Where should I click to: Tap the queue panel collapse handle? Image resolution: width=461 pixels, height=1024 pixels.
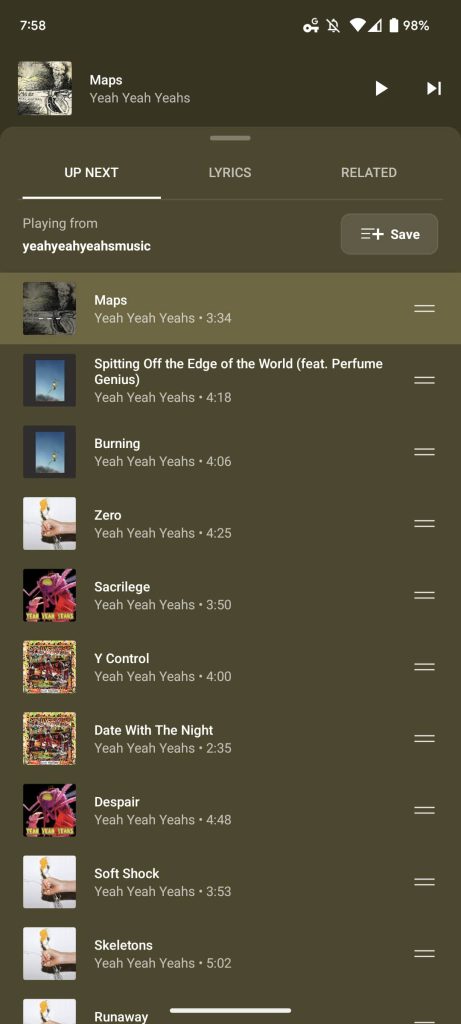point(230,138)
